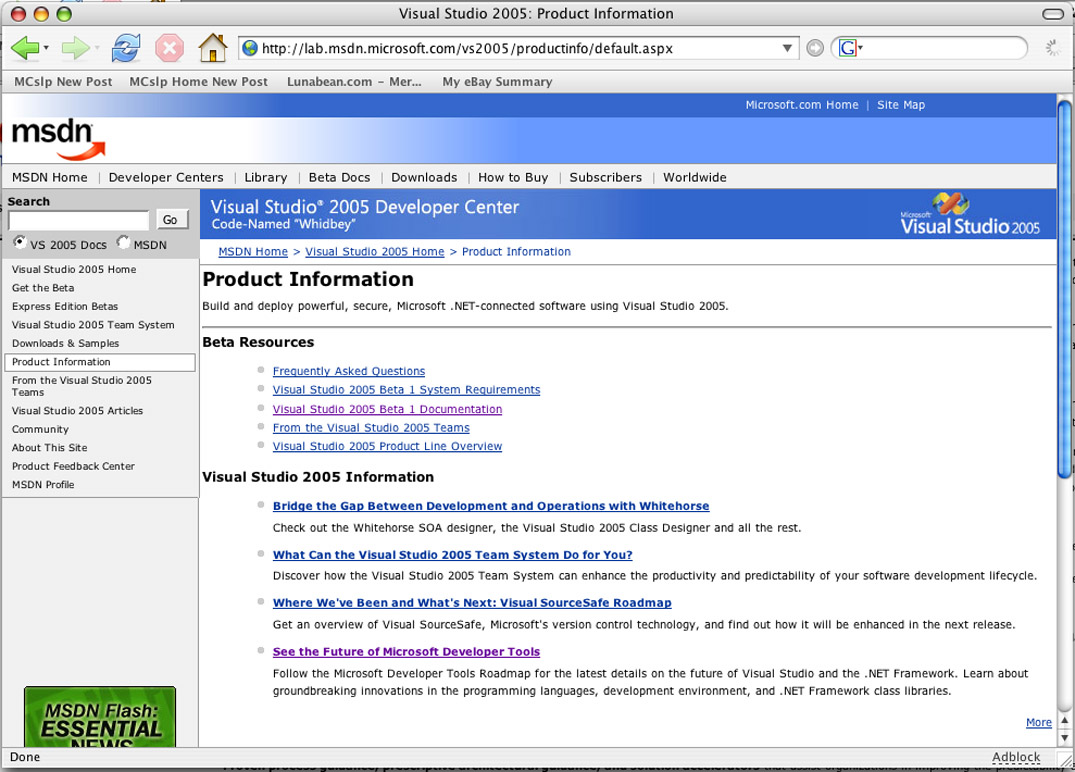Open the MSDN Home nav item
1075x772 pixels.
[x=49, y=178]
